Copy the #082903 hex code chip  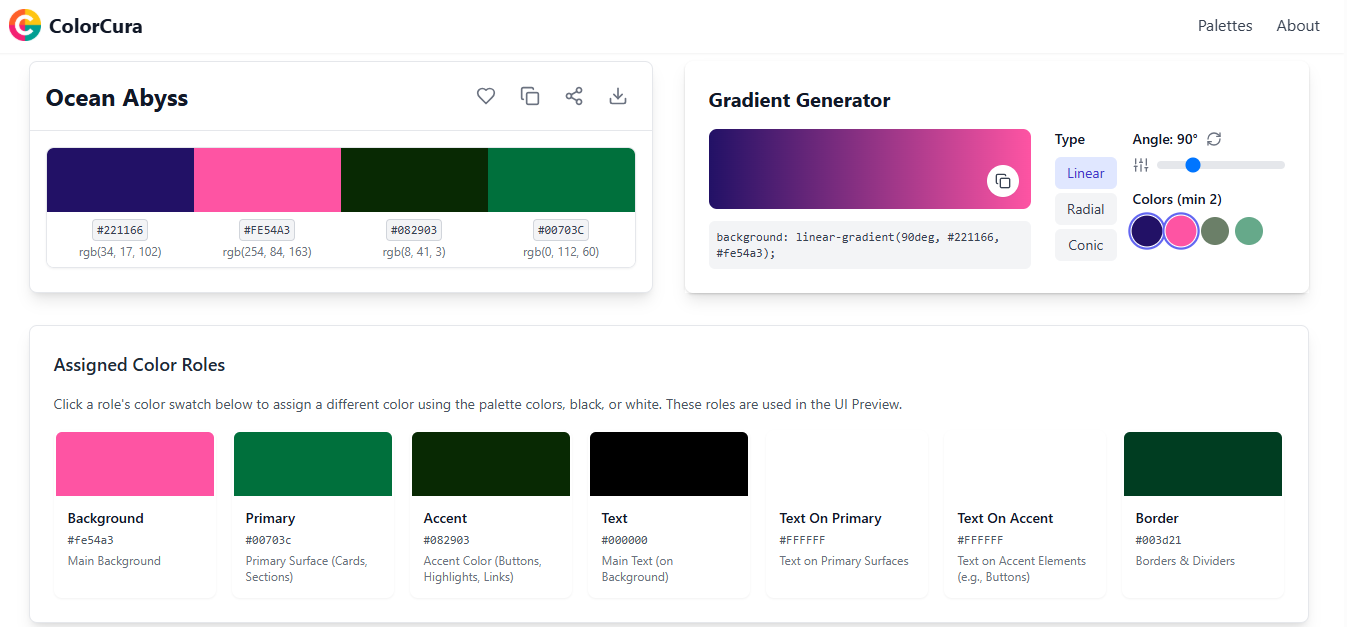pyautogui.click(x=414, y=230)
